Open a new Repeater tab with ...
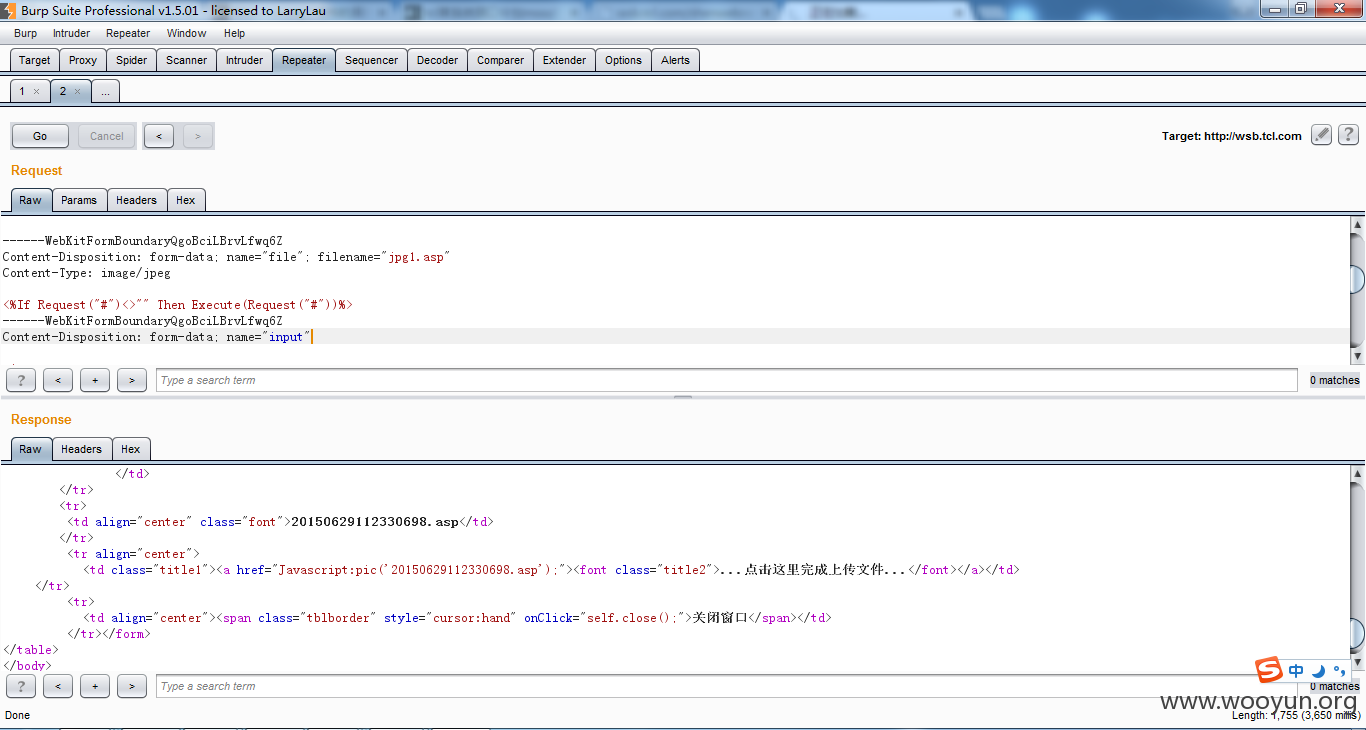Viewport: 1366px width, 730px height. pyautogui.click(x=105, y=91)
